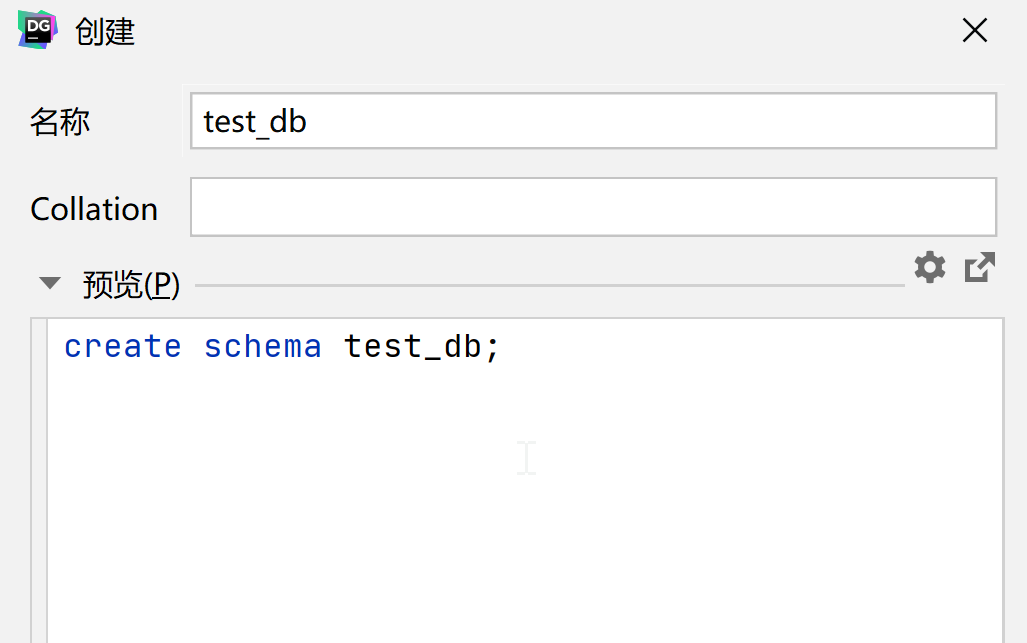Click the SQL preview left gutter

pyautogui.click(x=38, y=480)
